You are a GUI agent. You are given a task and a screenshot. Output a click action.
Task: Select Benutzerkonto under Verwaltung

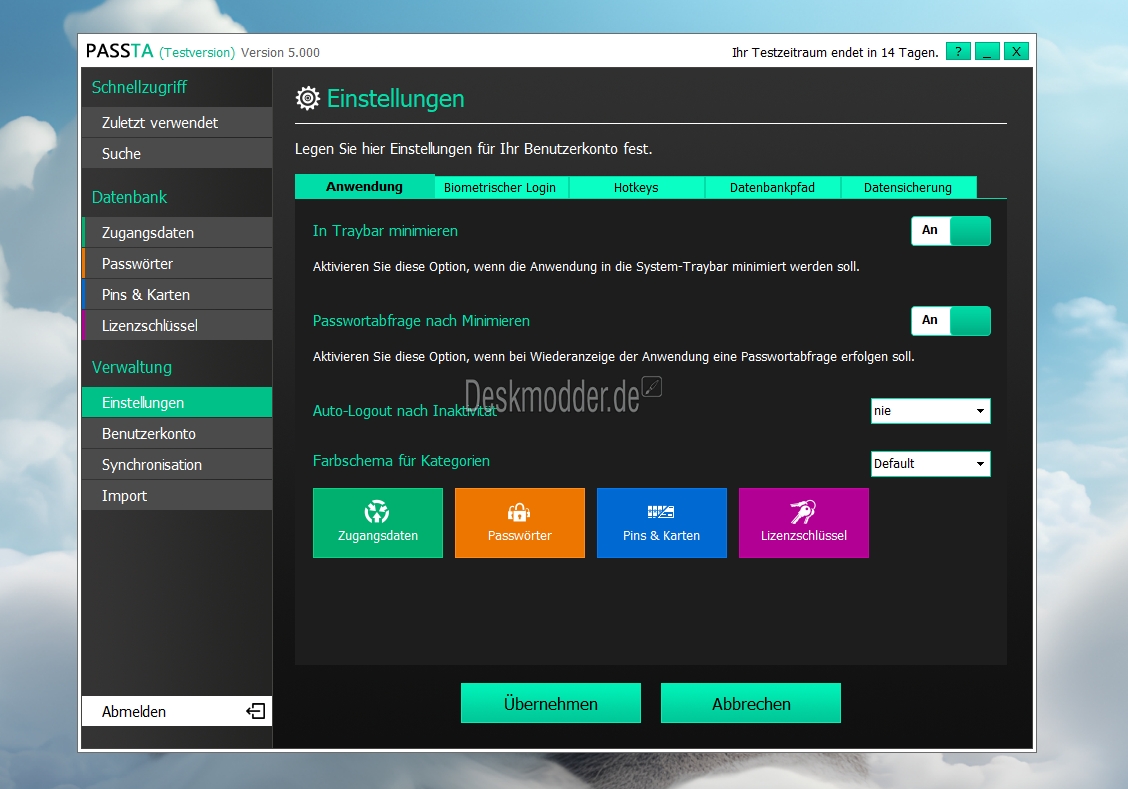point(149,434)
